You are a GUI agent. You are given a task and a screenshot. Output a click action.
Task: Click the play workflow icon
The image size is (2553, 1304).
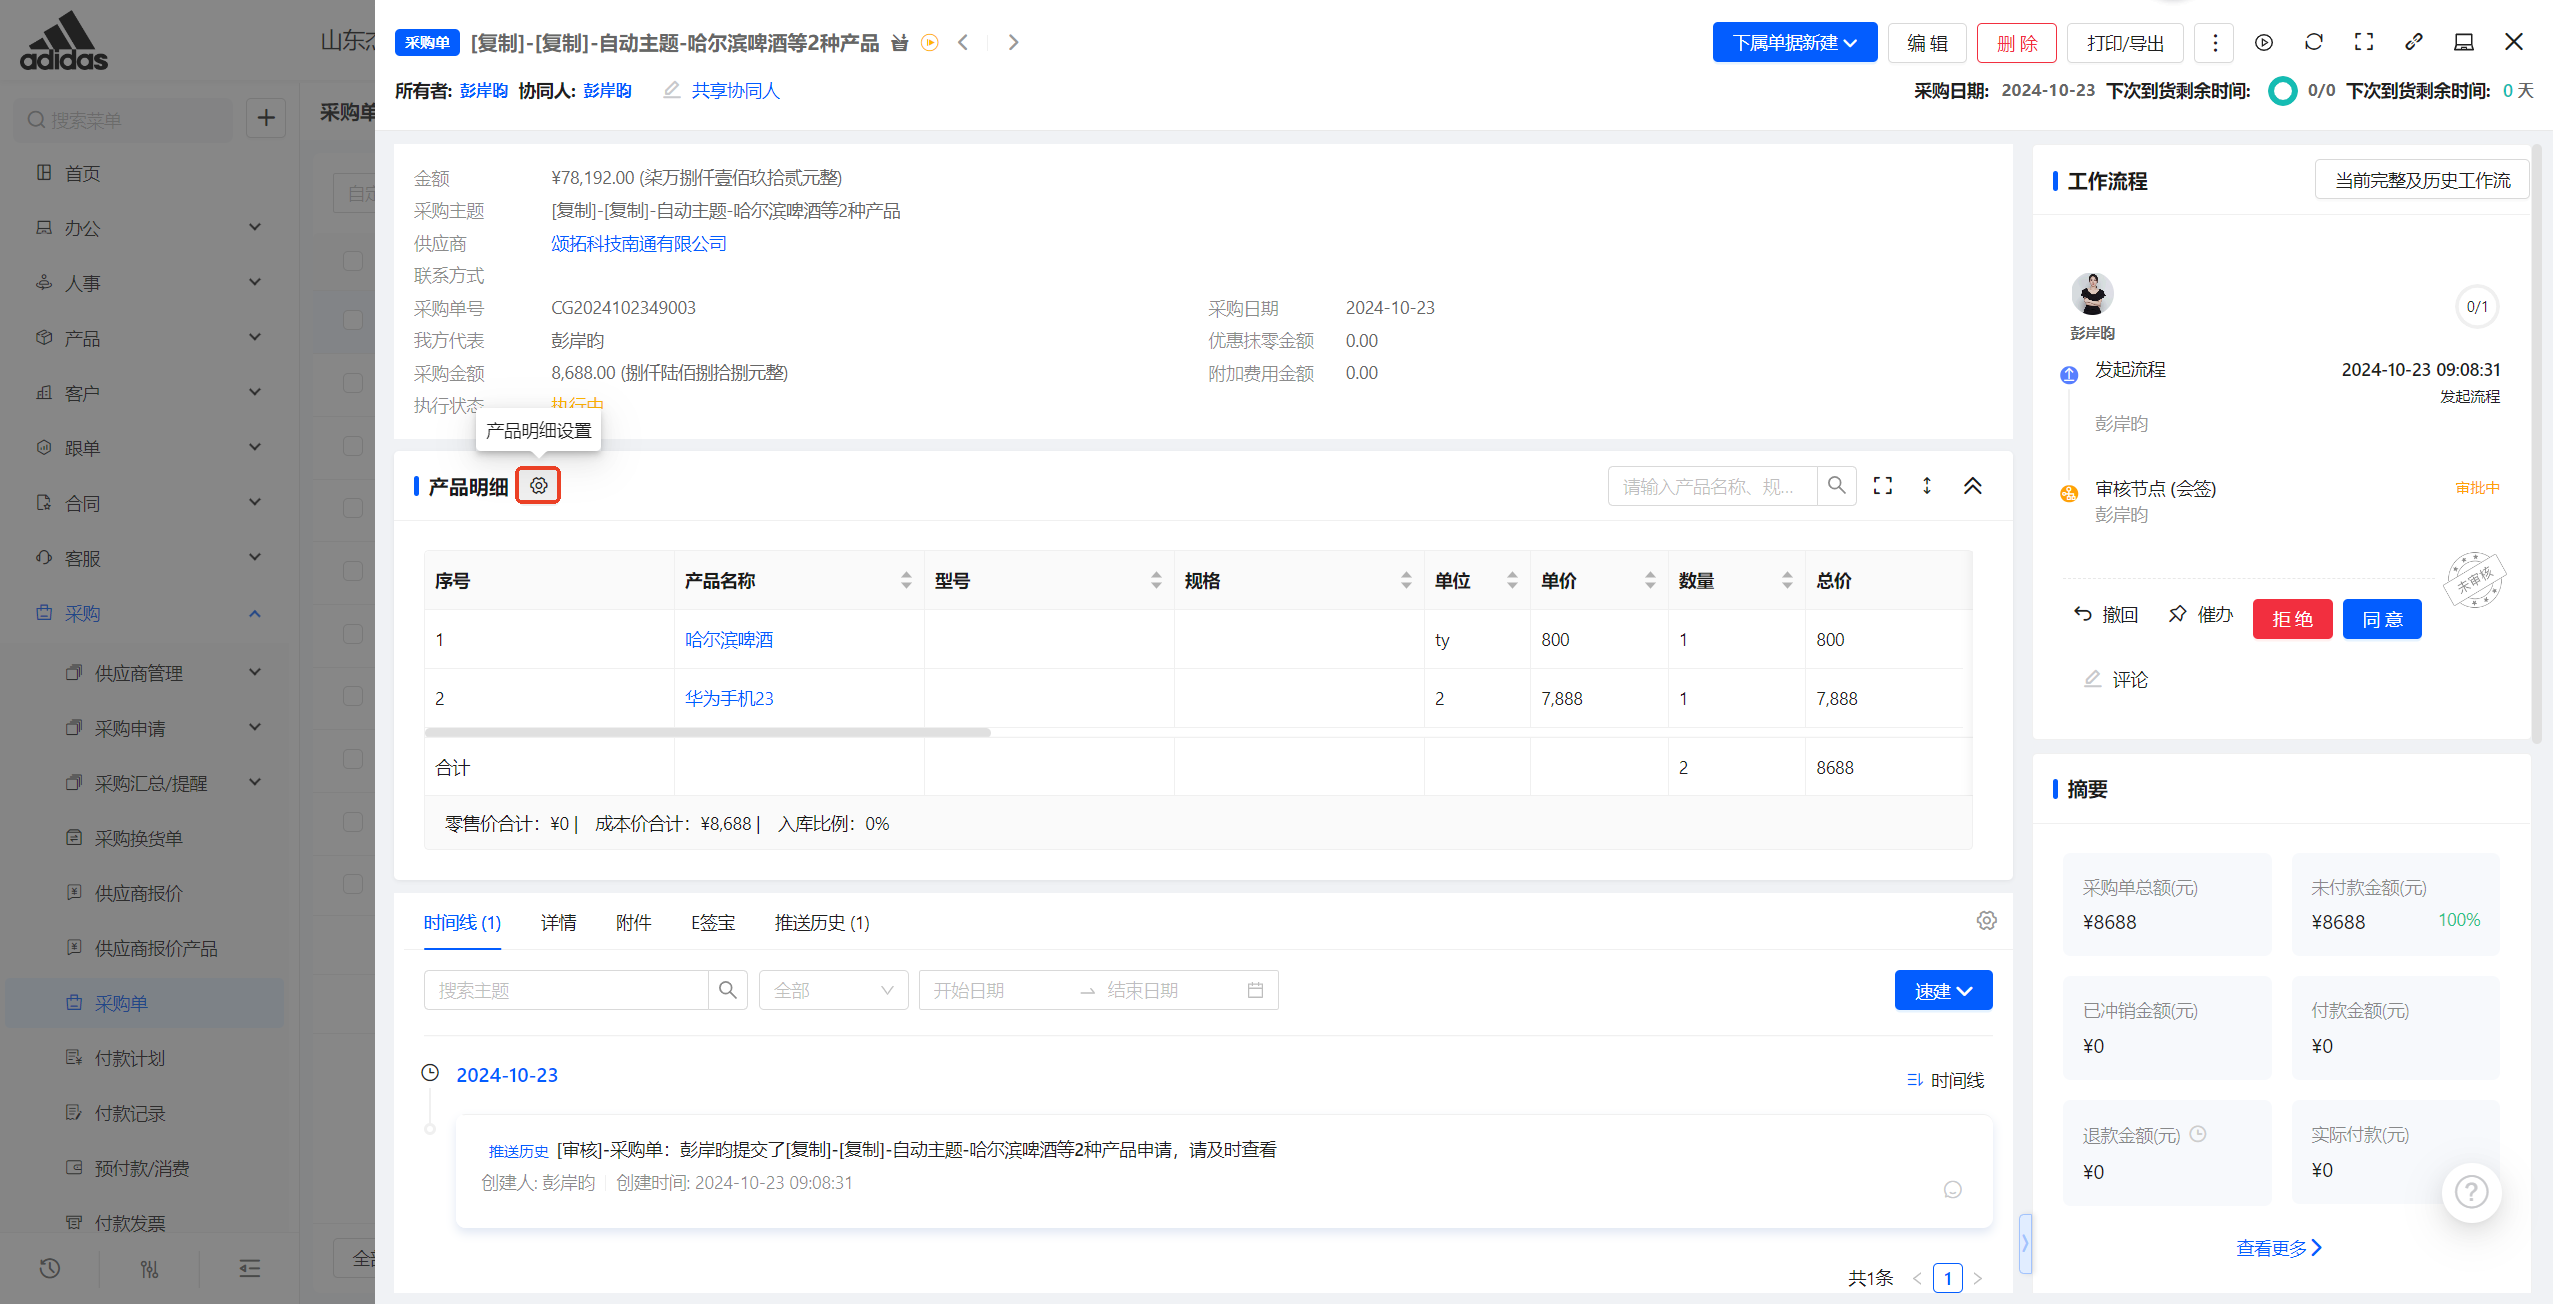point(2264,42)
